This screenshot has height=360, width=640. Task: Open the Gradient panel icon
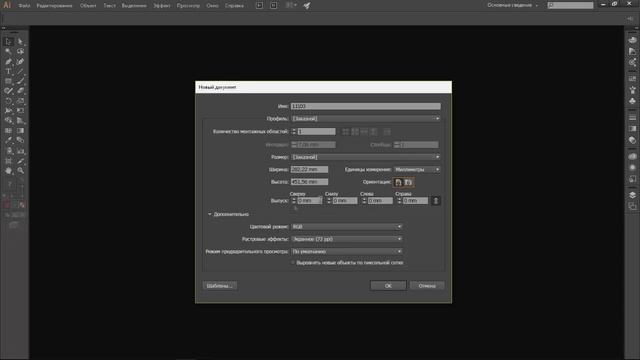pos(632,129)
